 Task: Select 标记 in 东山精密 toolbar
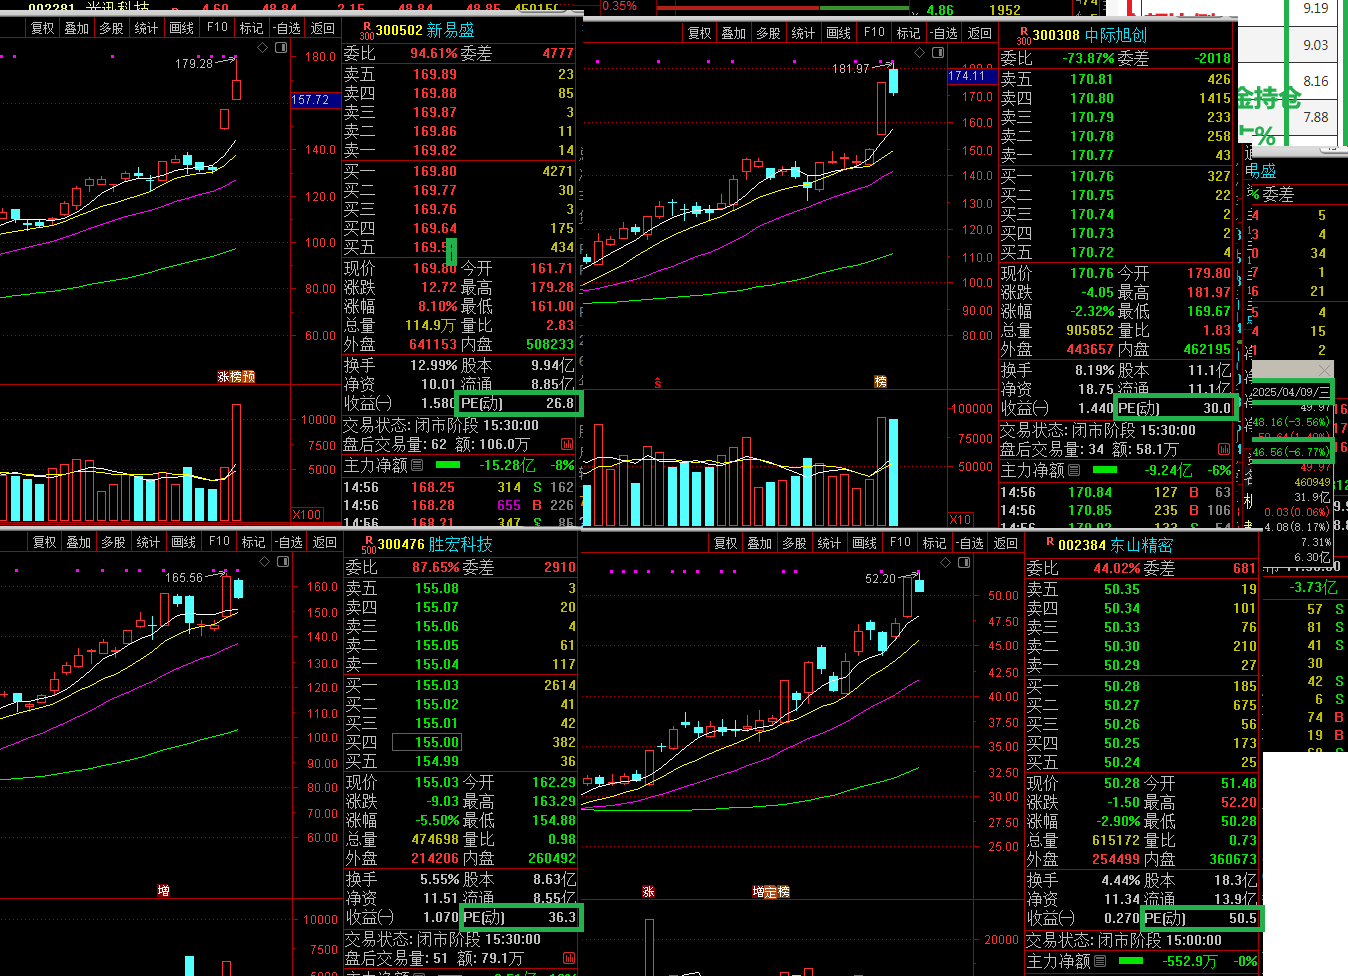pos(934,543)
